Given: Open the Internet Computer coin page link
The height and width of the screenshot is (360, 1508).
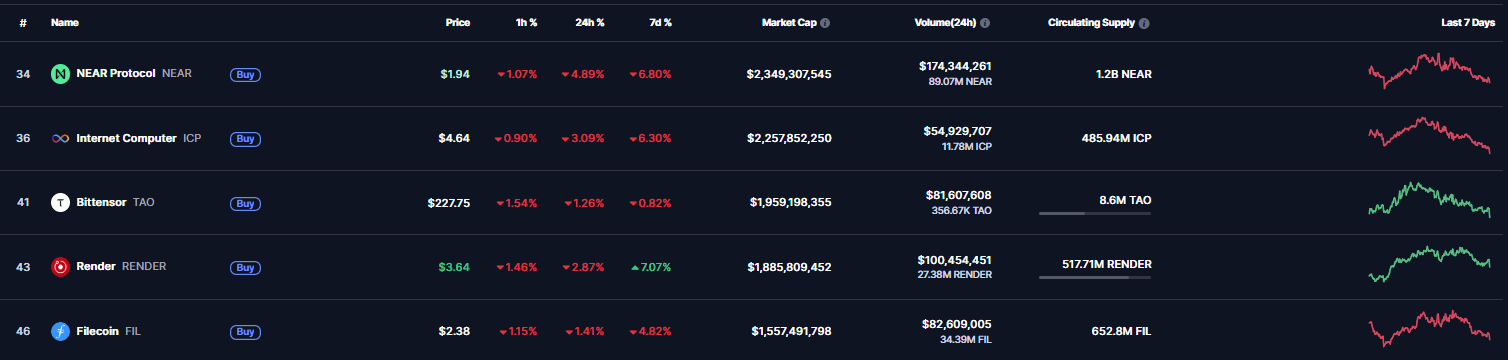Looking at the screenshot, I should point(126,138).
